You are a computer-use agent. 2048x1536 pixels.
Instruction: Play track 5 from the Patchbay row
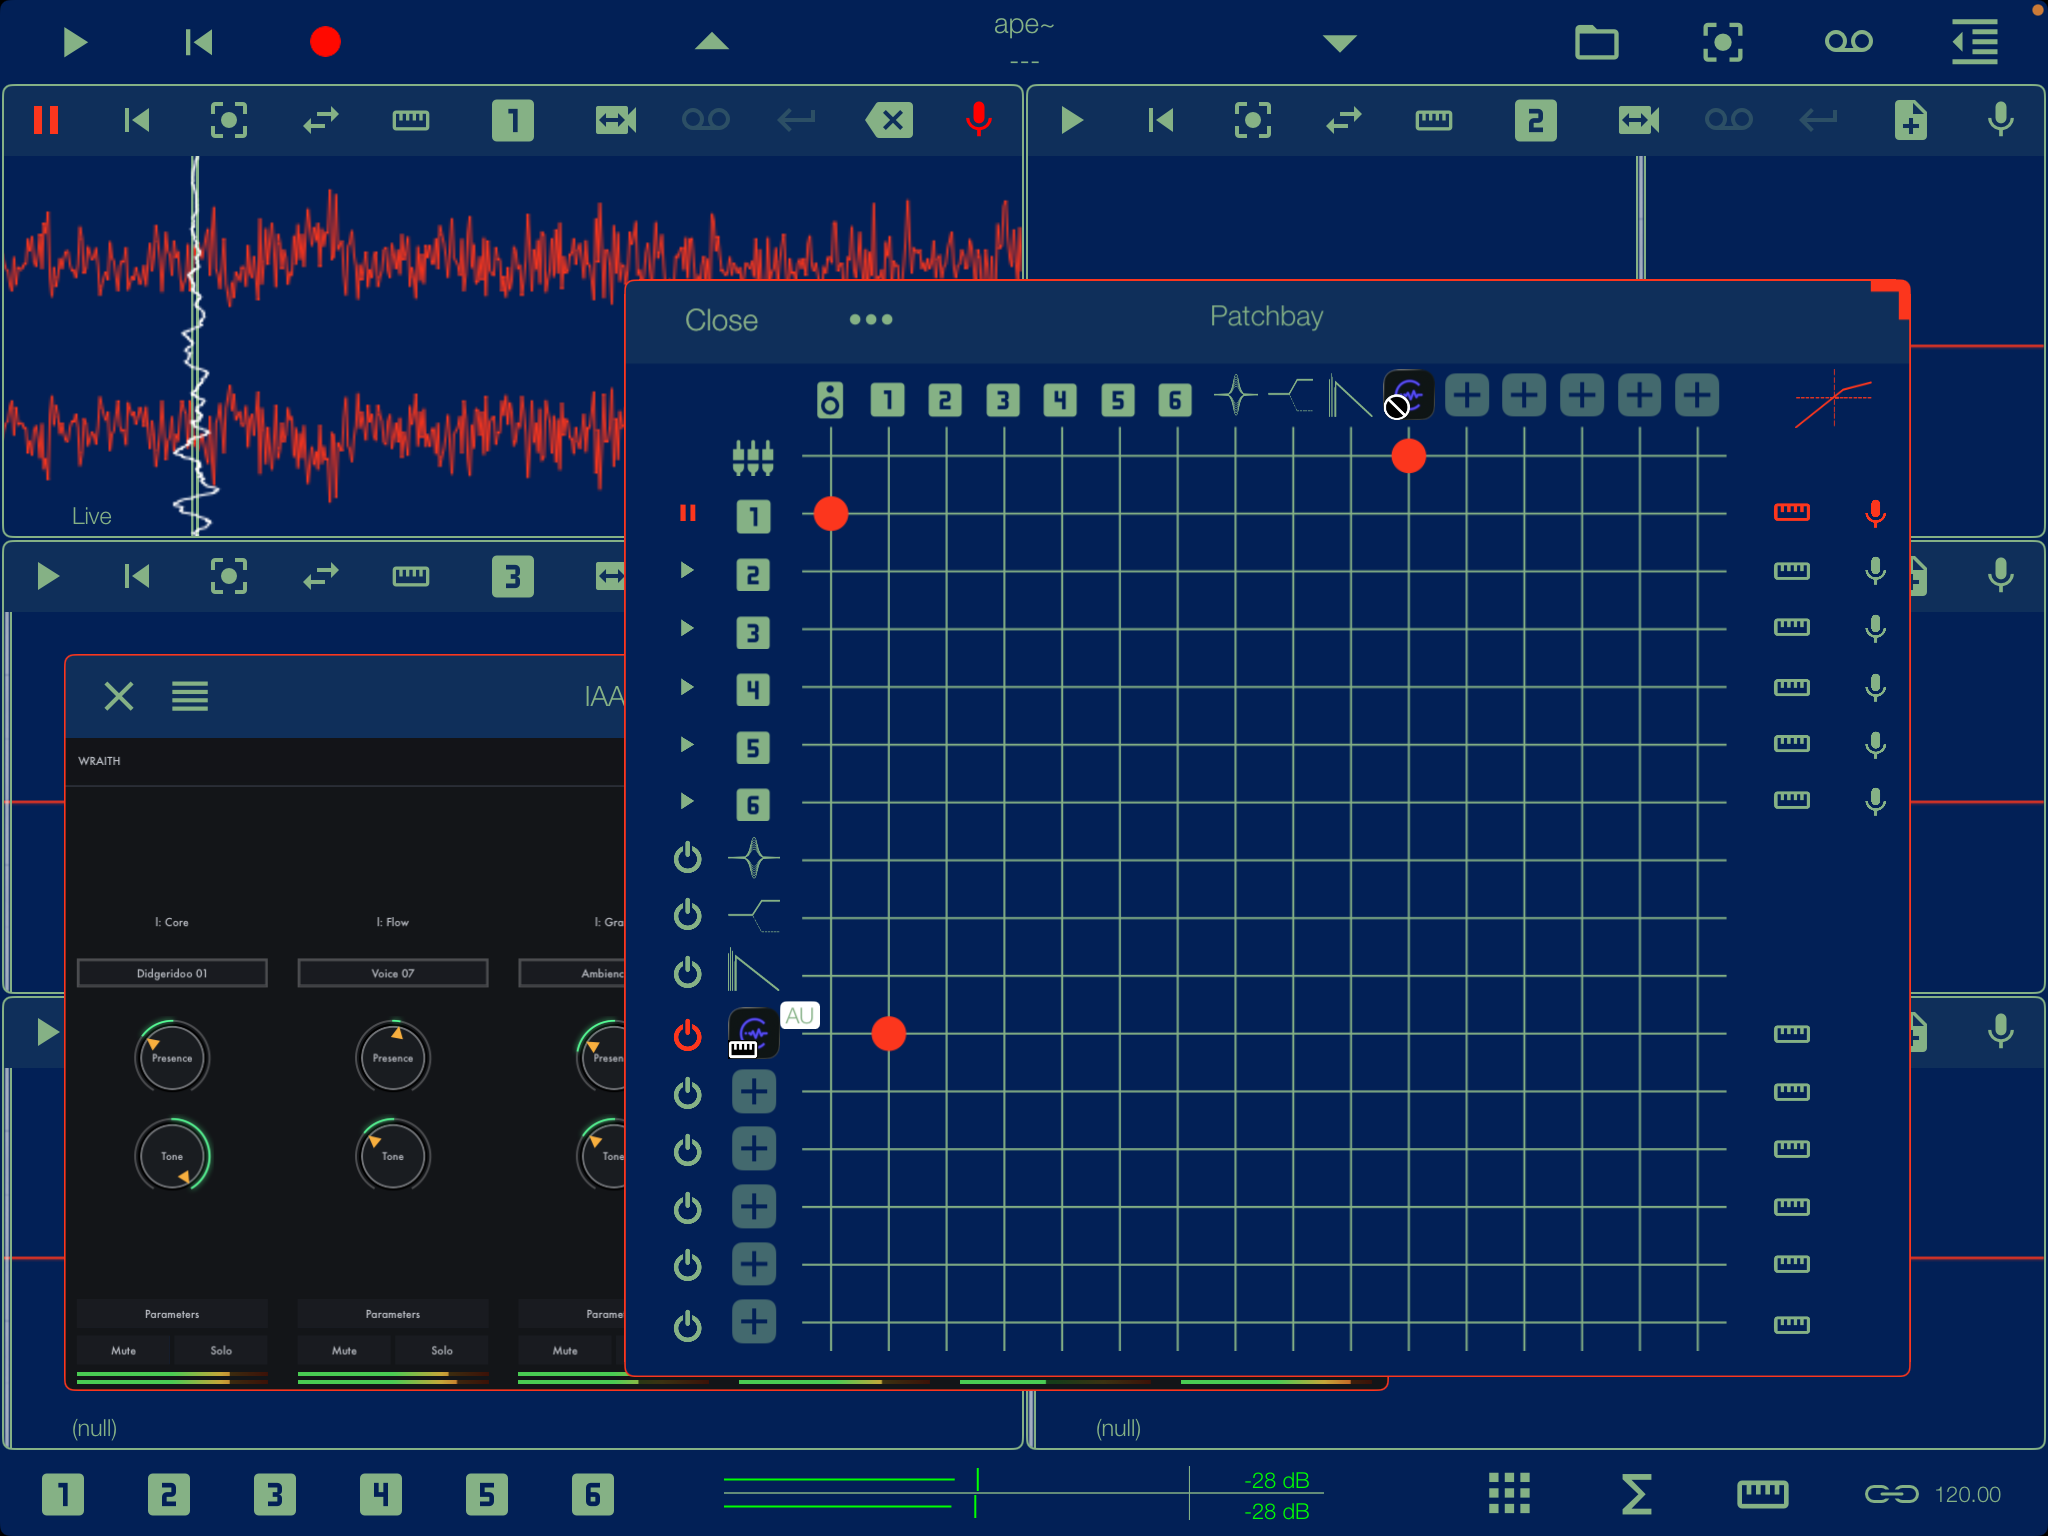[x=687, y=744]
